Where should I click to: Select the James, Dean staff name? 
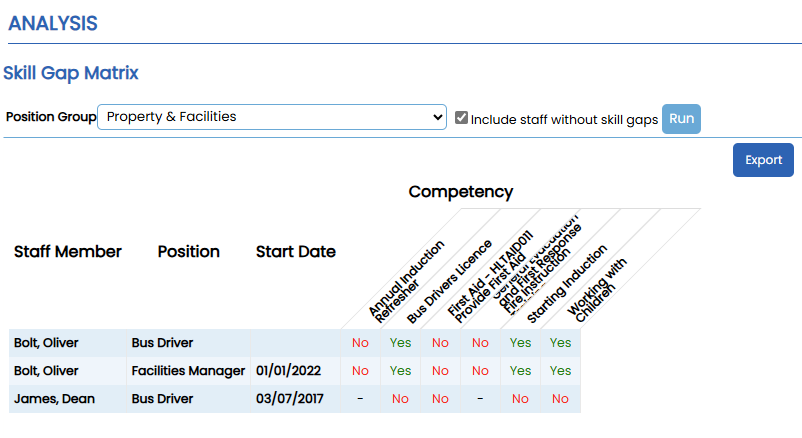[x=54, y=399]
